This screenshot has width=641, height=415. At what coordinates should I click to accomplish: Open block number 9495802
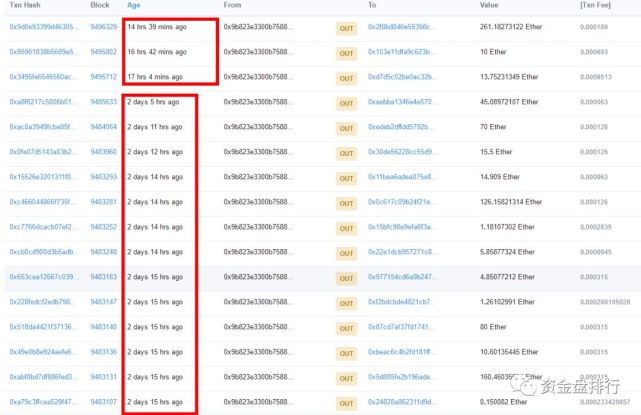(x=103, y=52)
